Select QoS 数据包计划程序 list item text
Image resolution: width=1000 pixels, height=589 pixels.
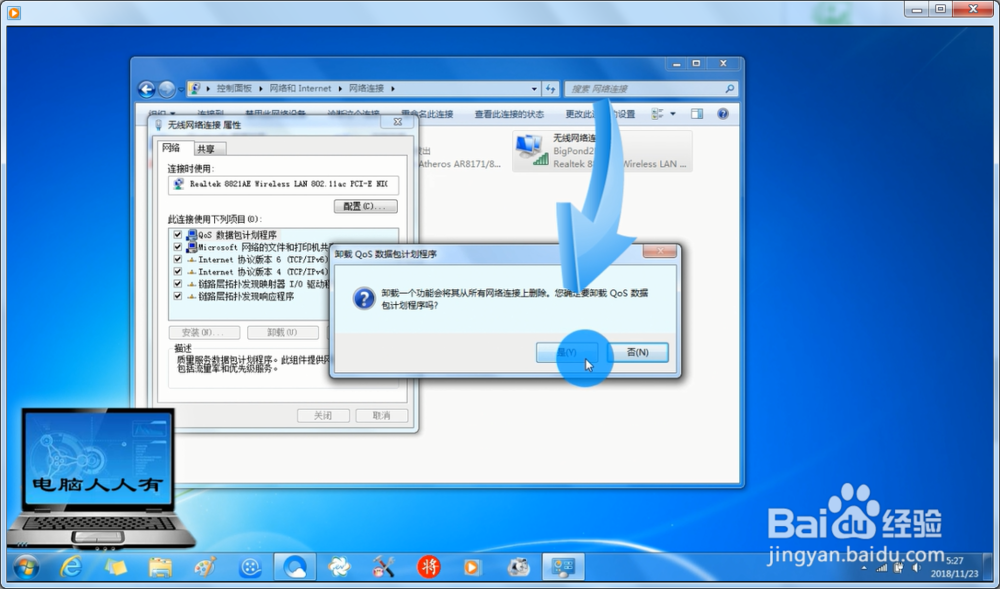[x=237, y=235]
